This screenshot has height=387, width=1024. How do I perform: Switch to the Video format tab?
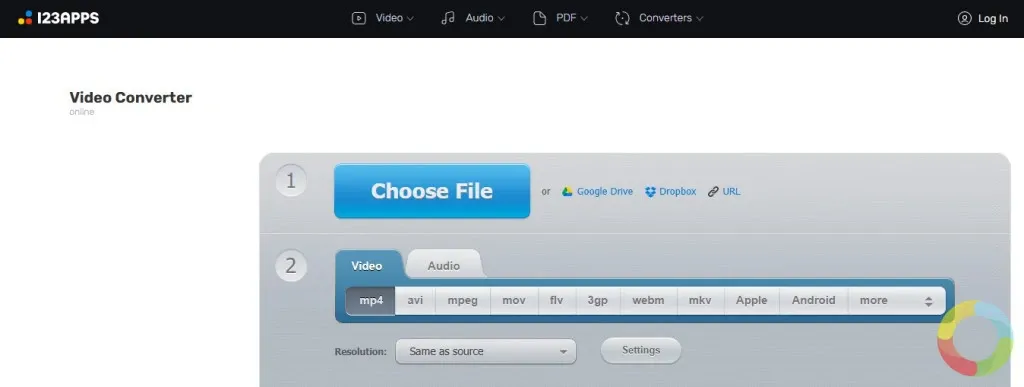(x=367, y=266)
